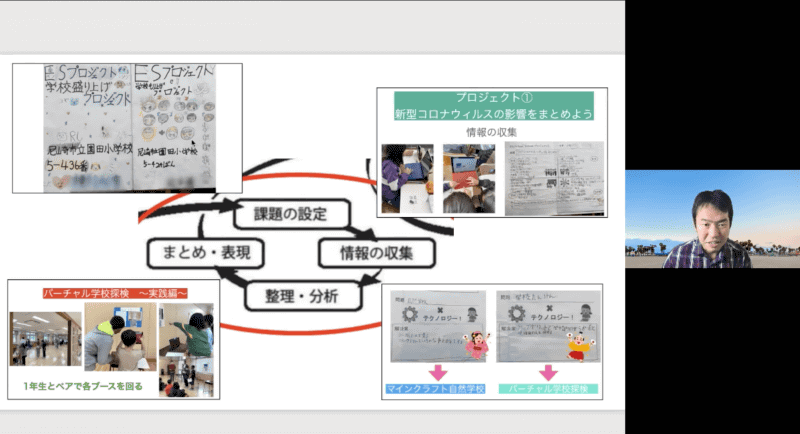Click the red バーチャル学校探検 〜実践編〜 heading

pyautogui.click(x=115, y=293)
